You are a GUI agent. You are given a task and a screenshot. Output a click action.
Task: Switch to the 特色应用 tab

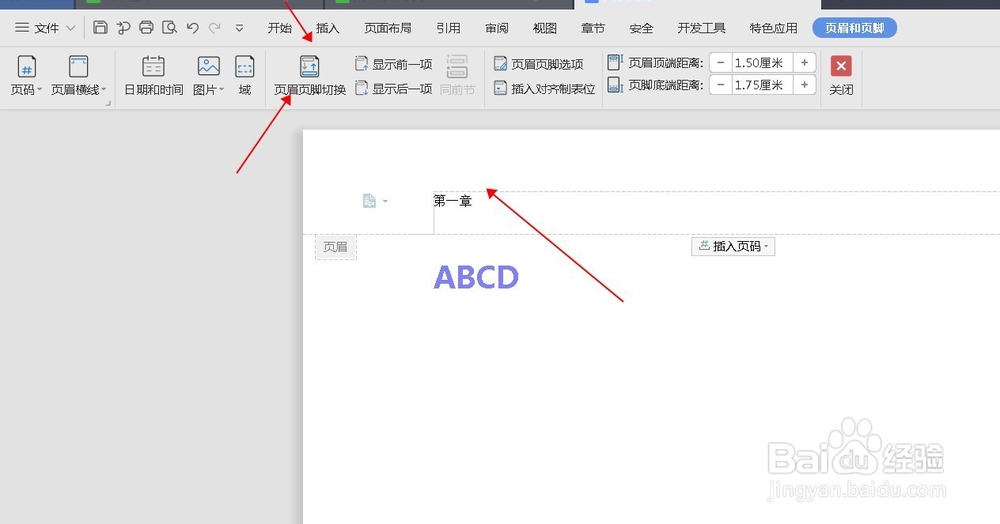[773, 28]
